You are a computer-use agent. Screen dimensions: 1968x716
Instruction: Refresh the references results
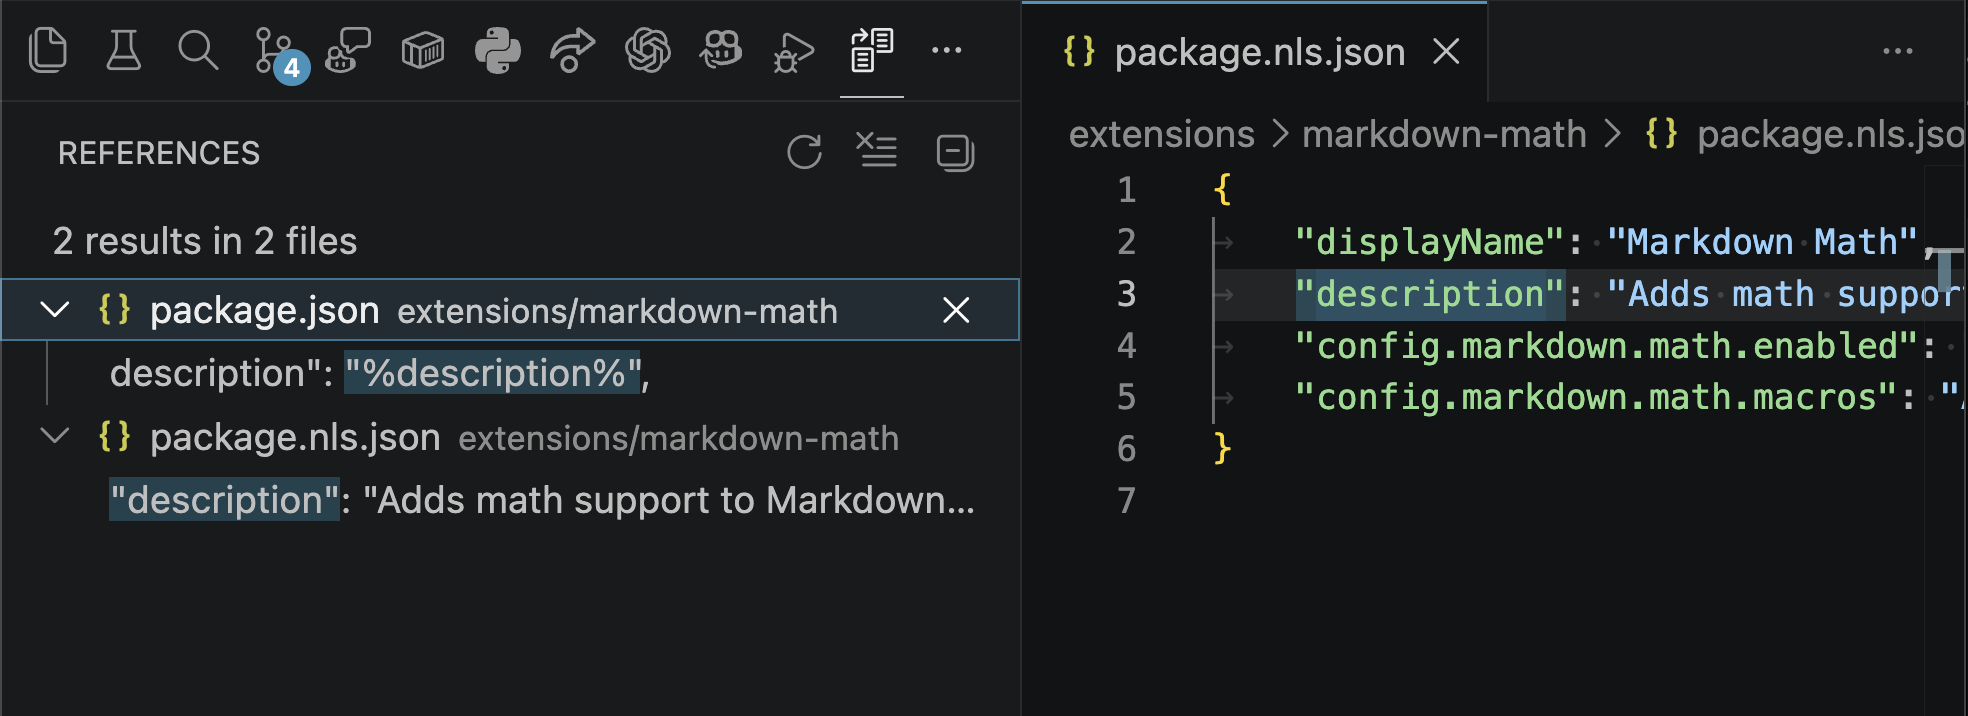(804, 152)
